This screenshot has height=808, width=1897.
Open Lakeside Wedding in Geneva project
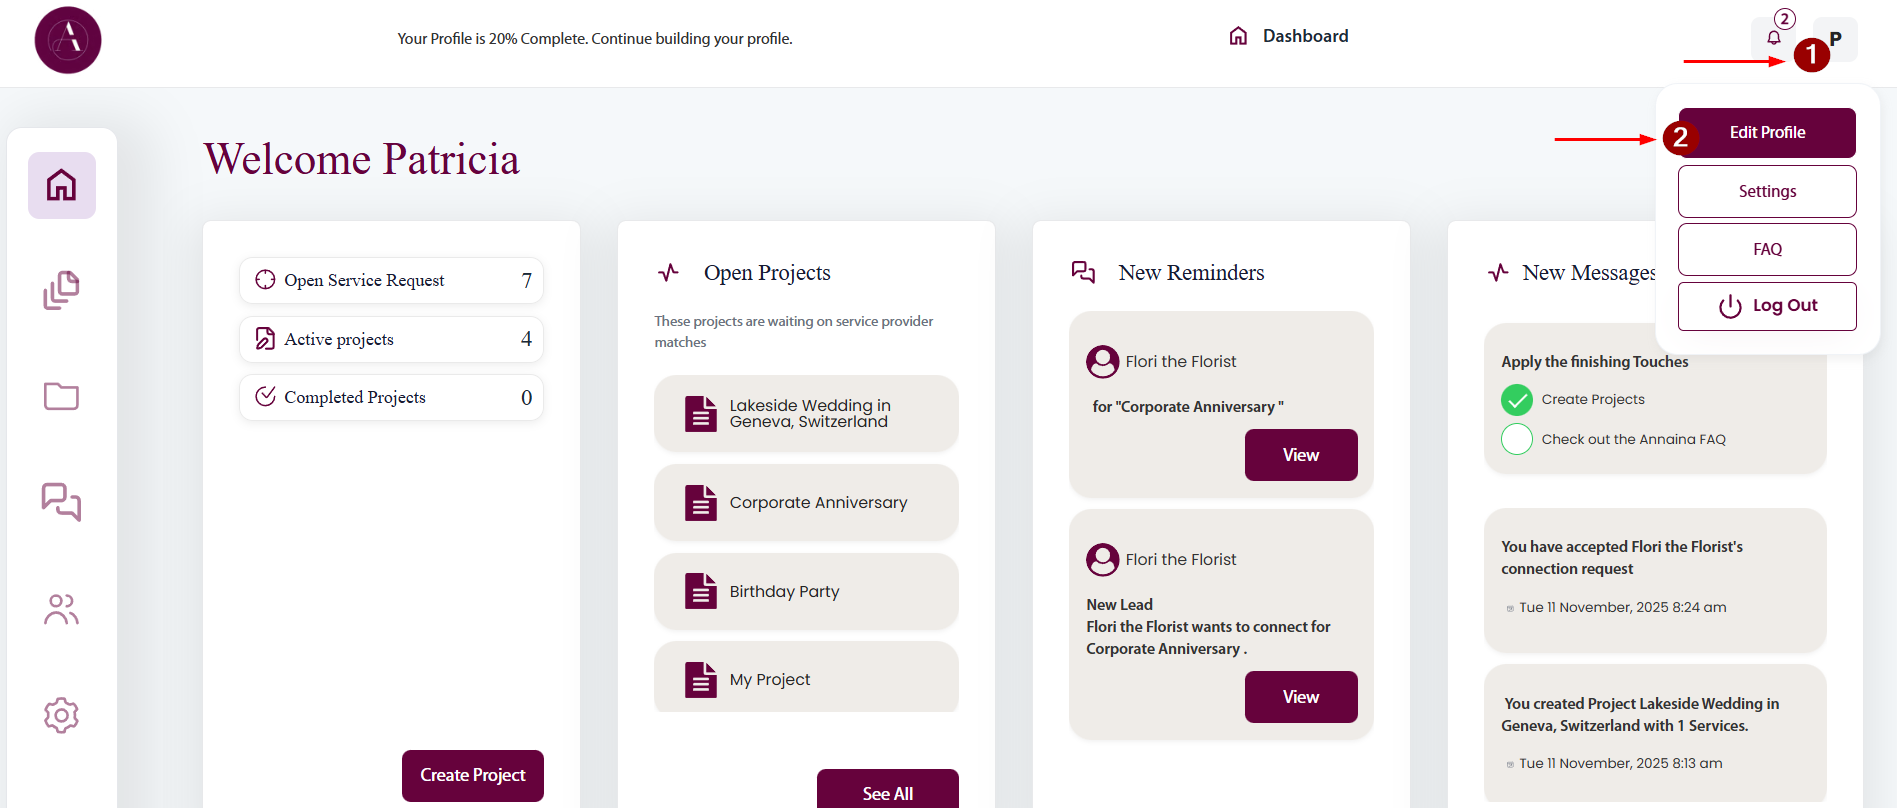coord(806,413)
